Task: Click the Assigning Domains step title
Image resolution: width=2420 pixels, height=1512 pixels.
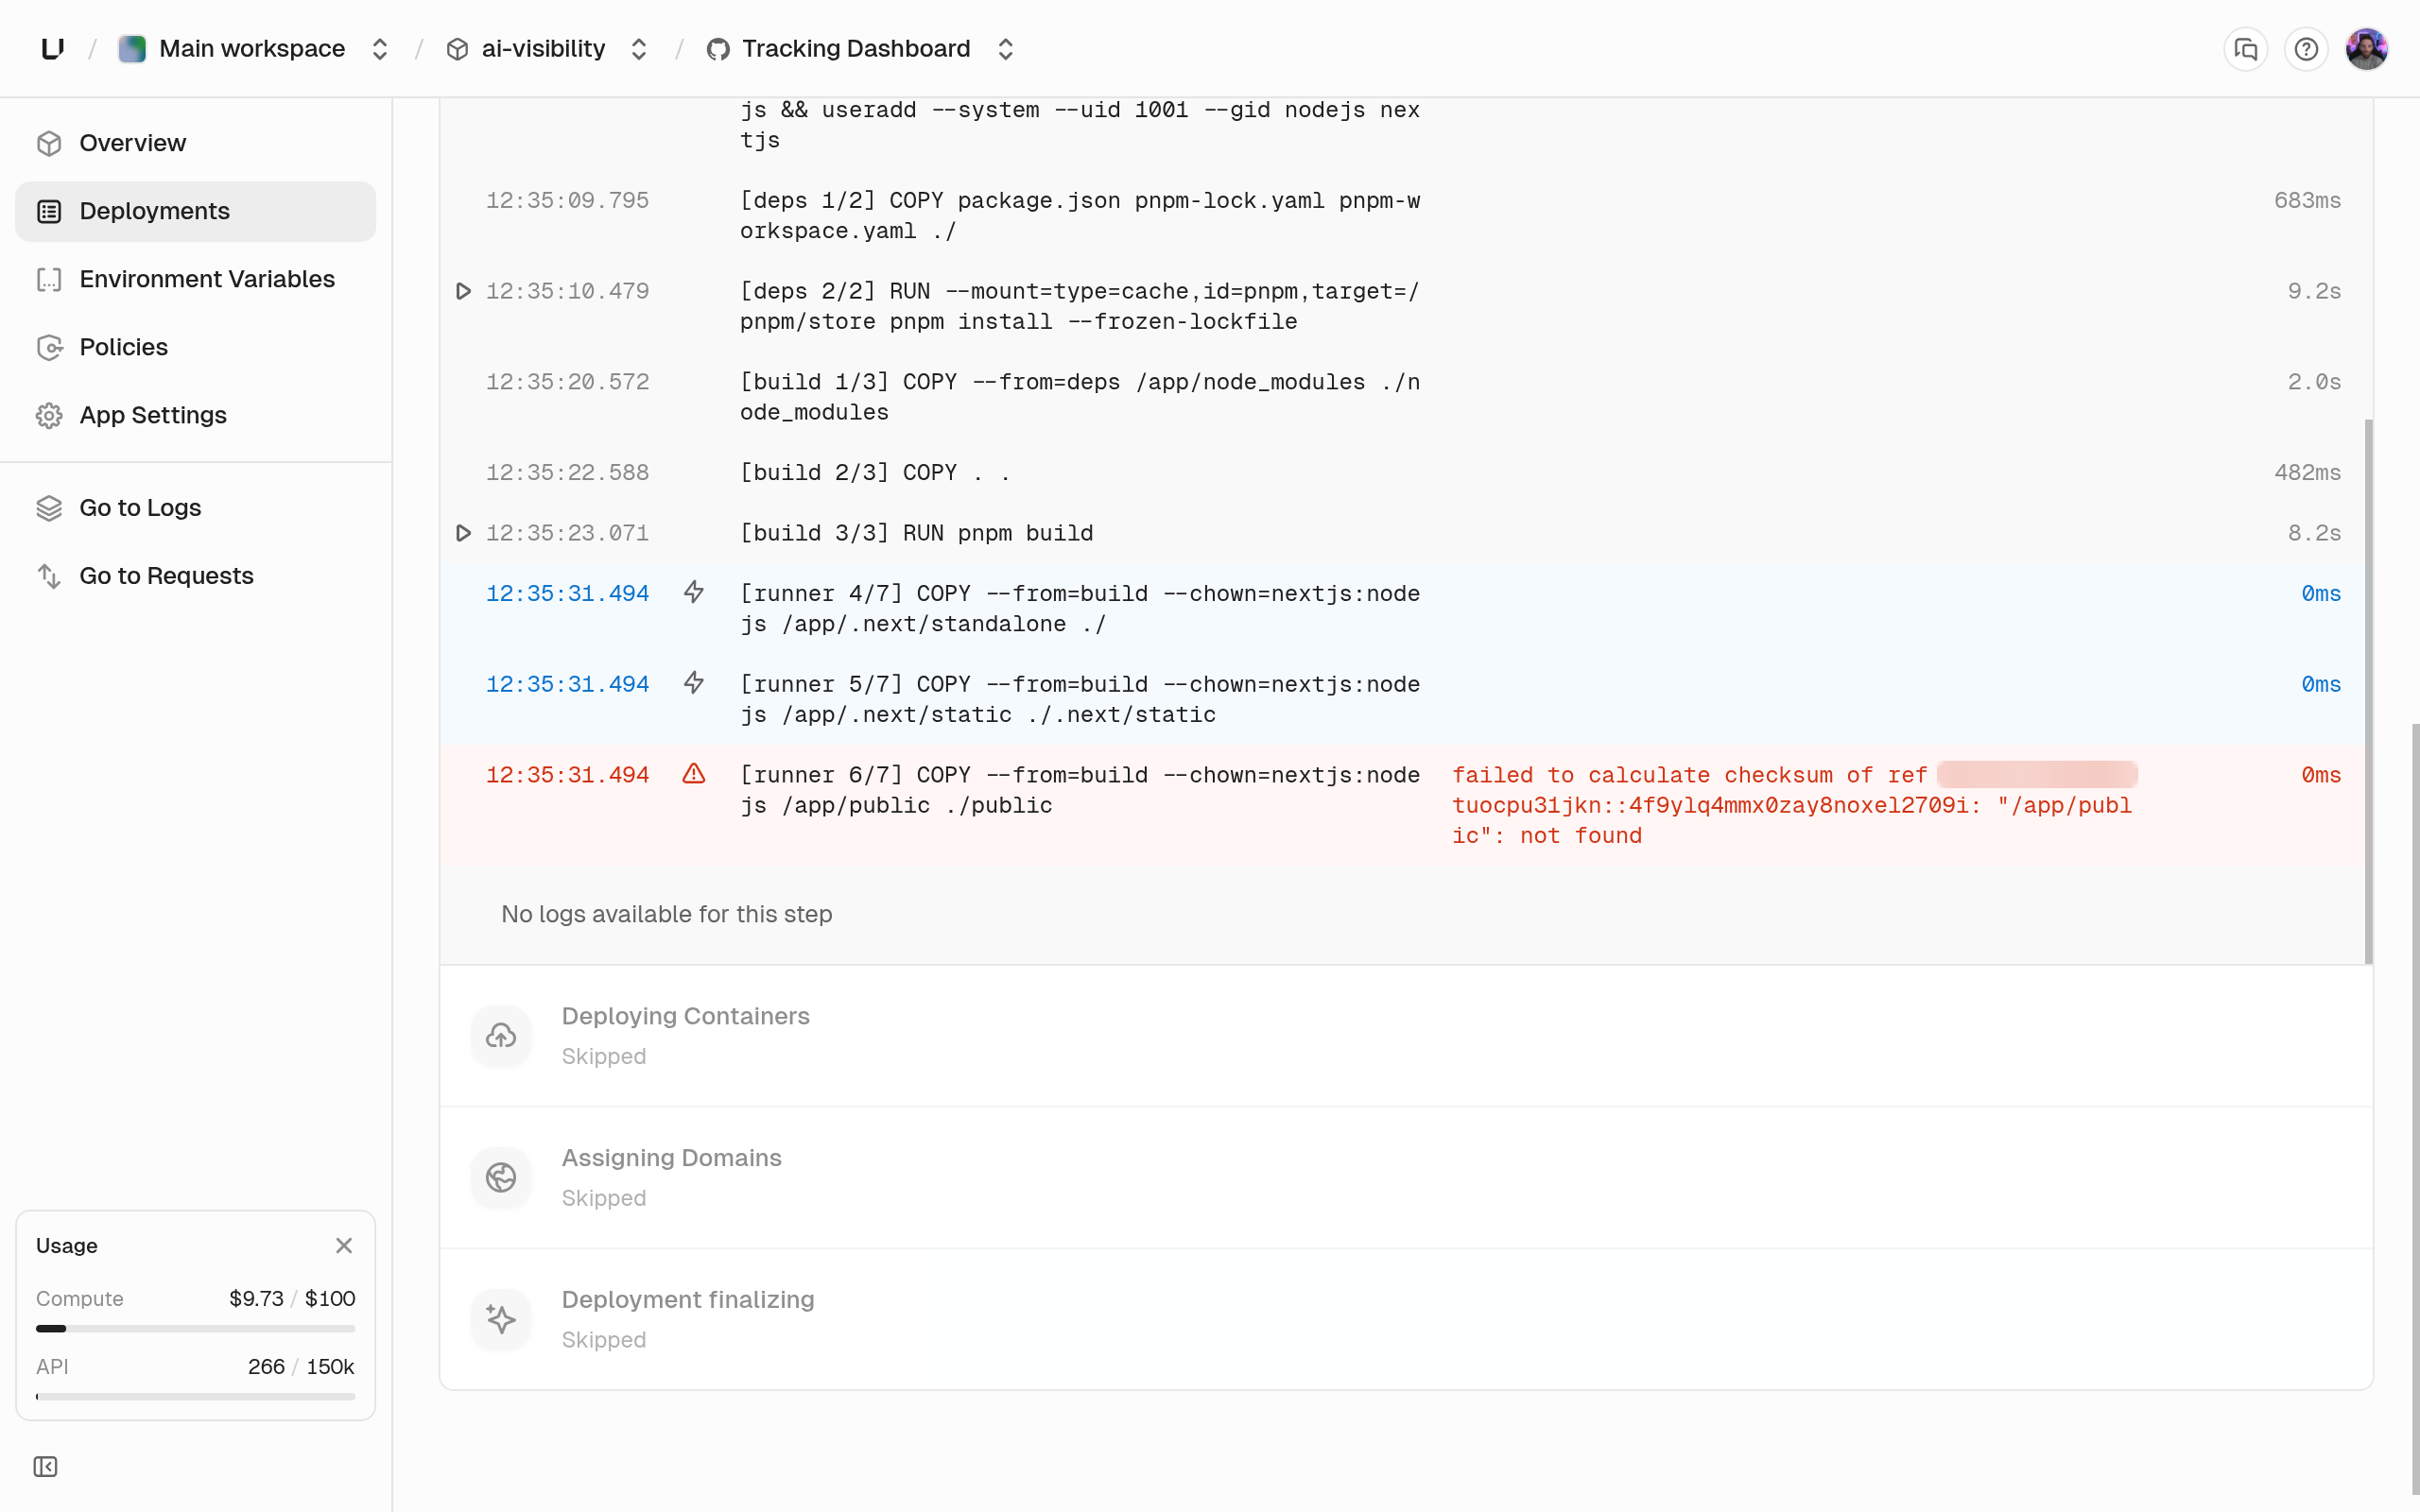Action: tap(671, 1158)
